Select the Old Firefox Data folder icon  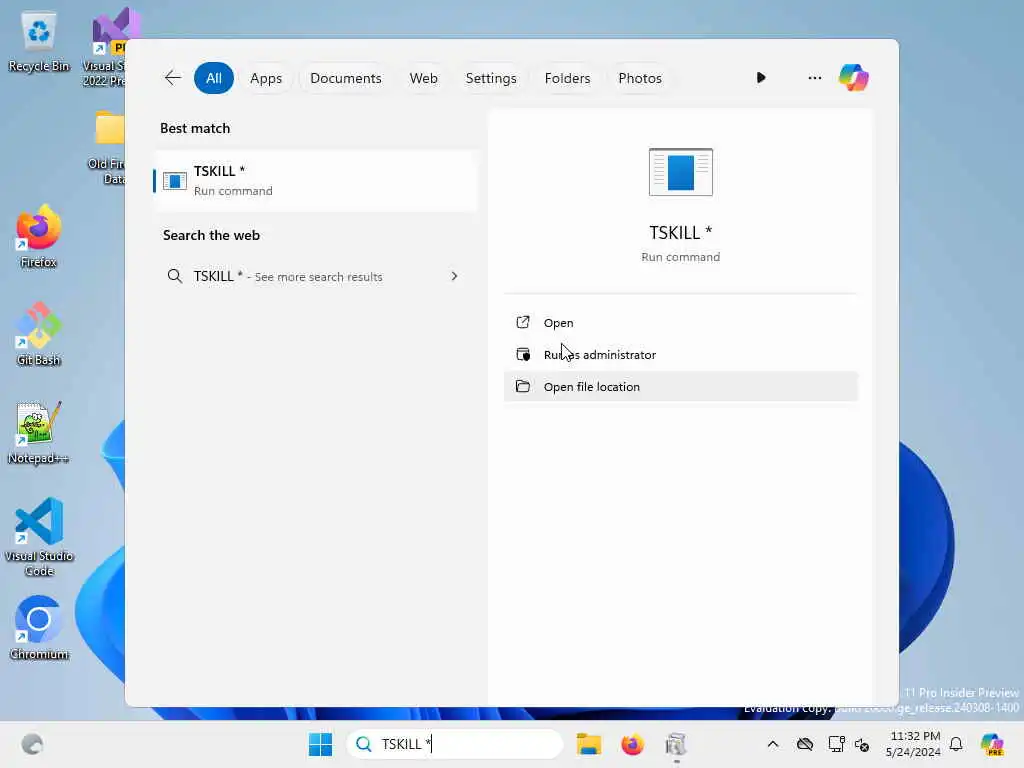tap(106, 148)
